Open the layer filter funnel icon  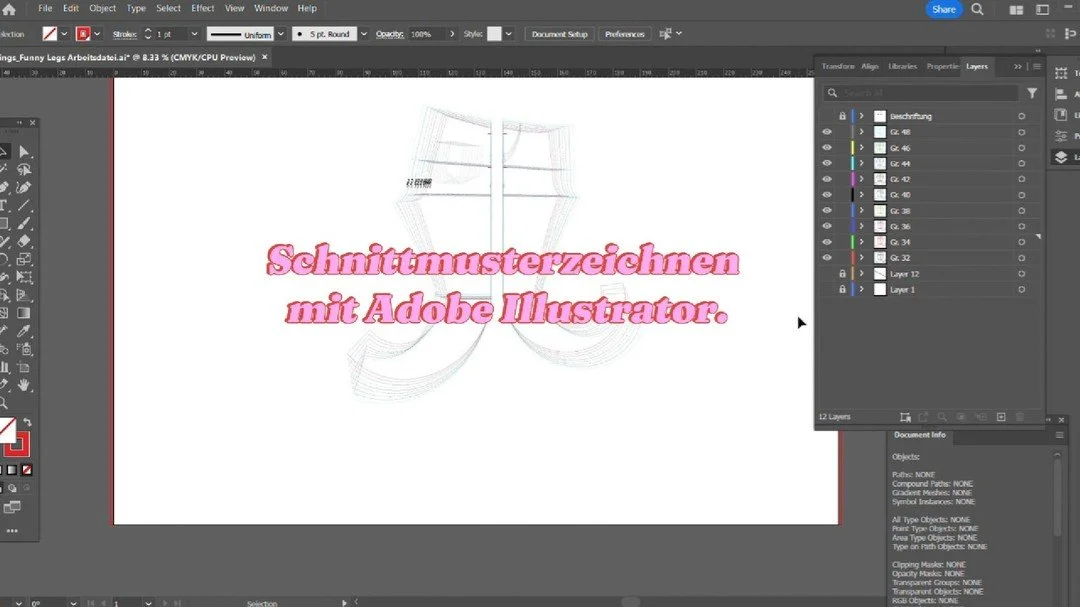coord(1032,93)
